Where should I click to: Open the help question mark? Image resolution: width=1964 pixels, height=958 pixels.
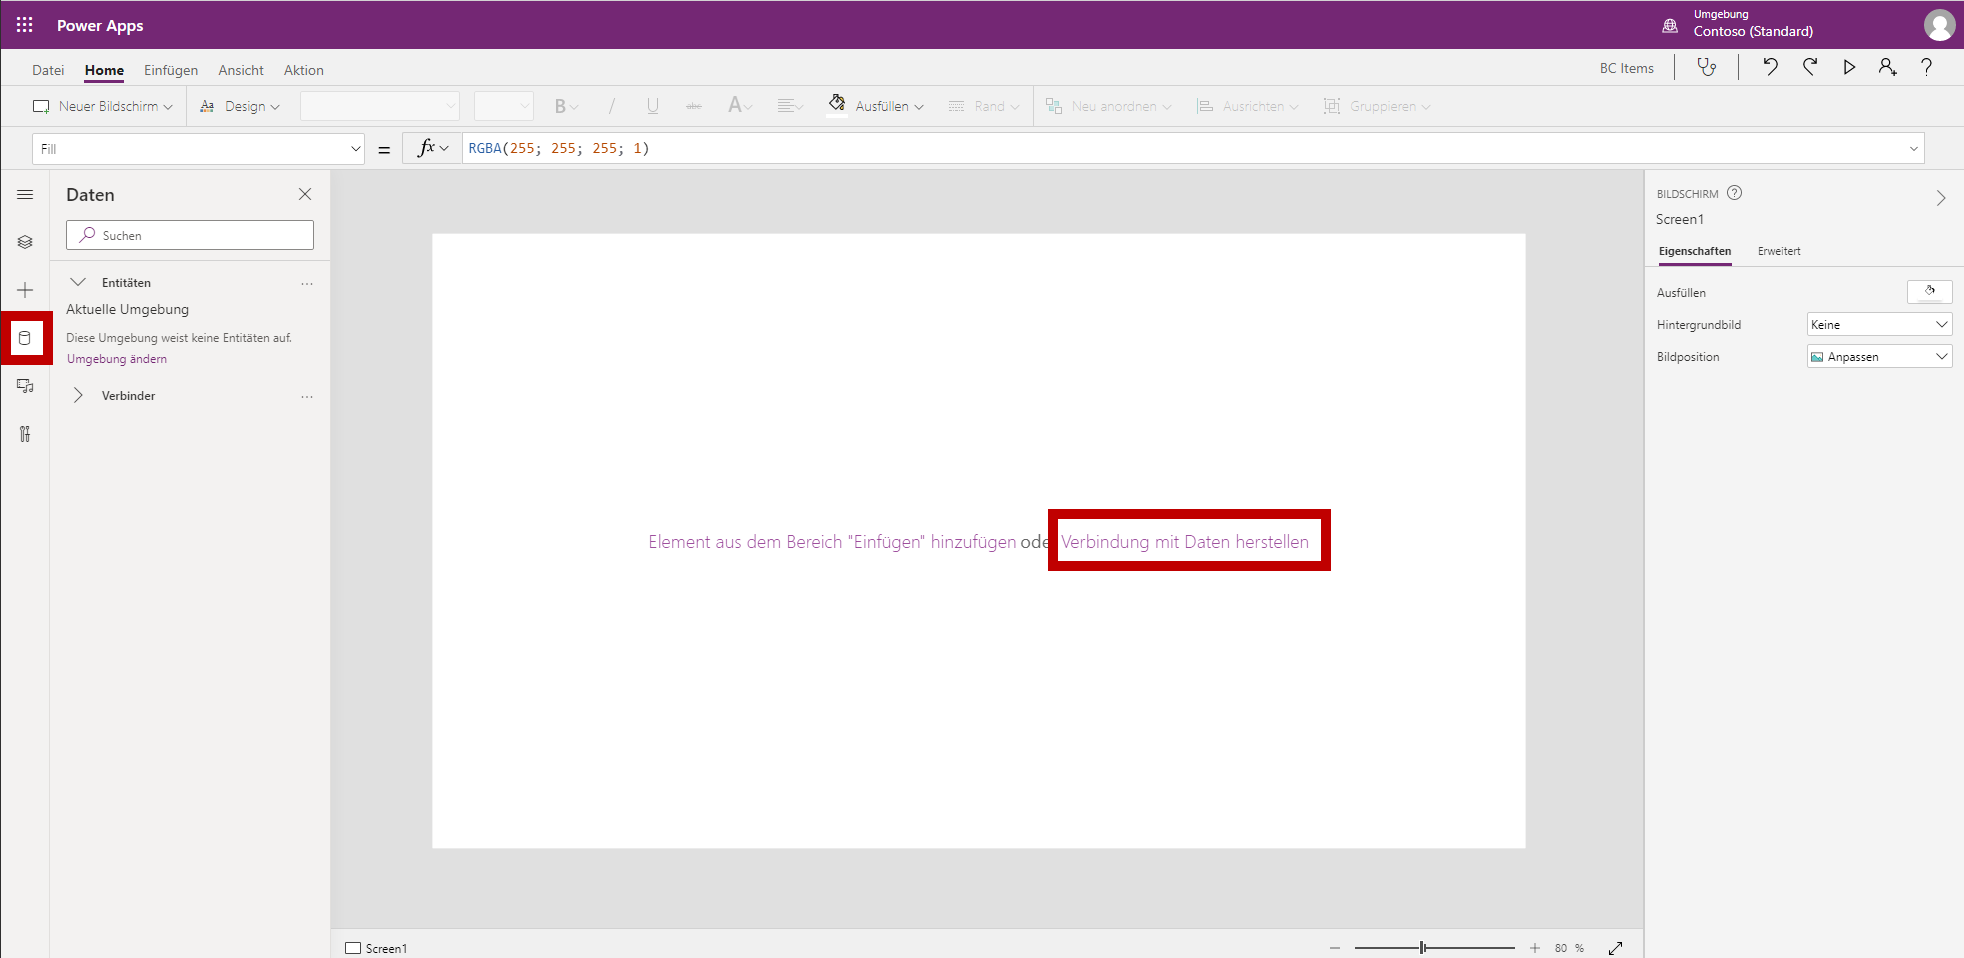(x=1926, y=67)
